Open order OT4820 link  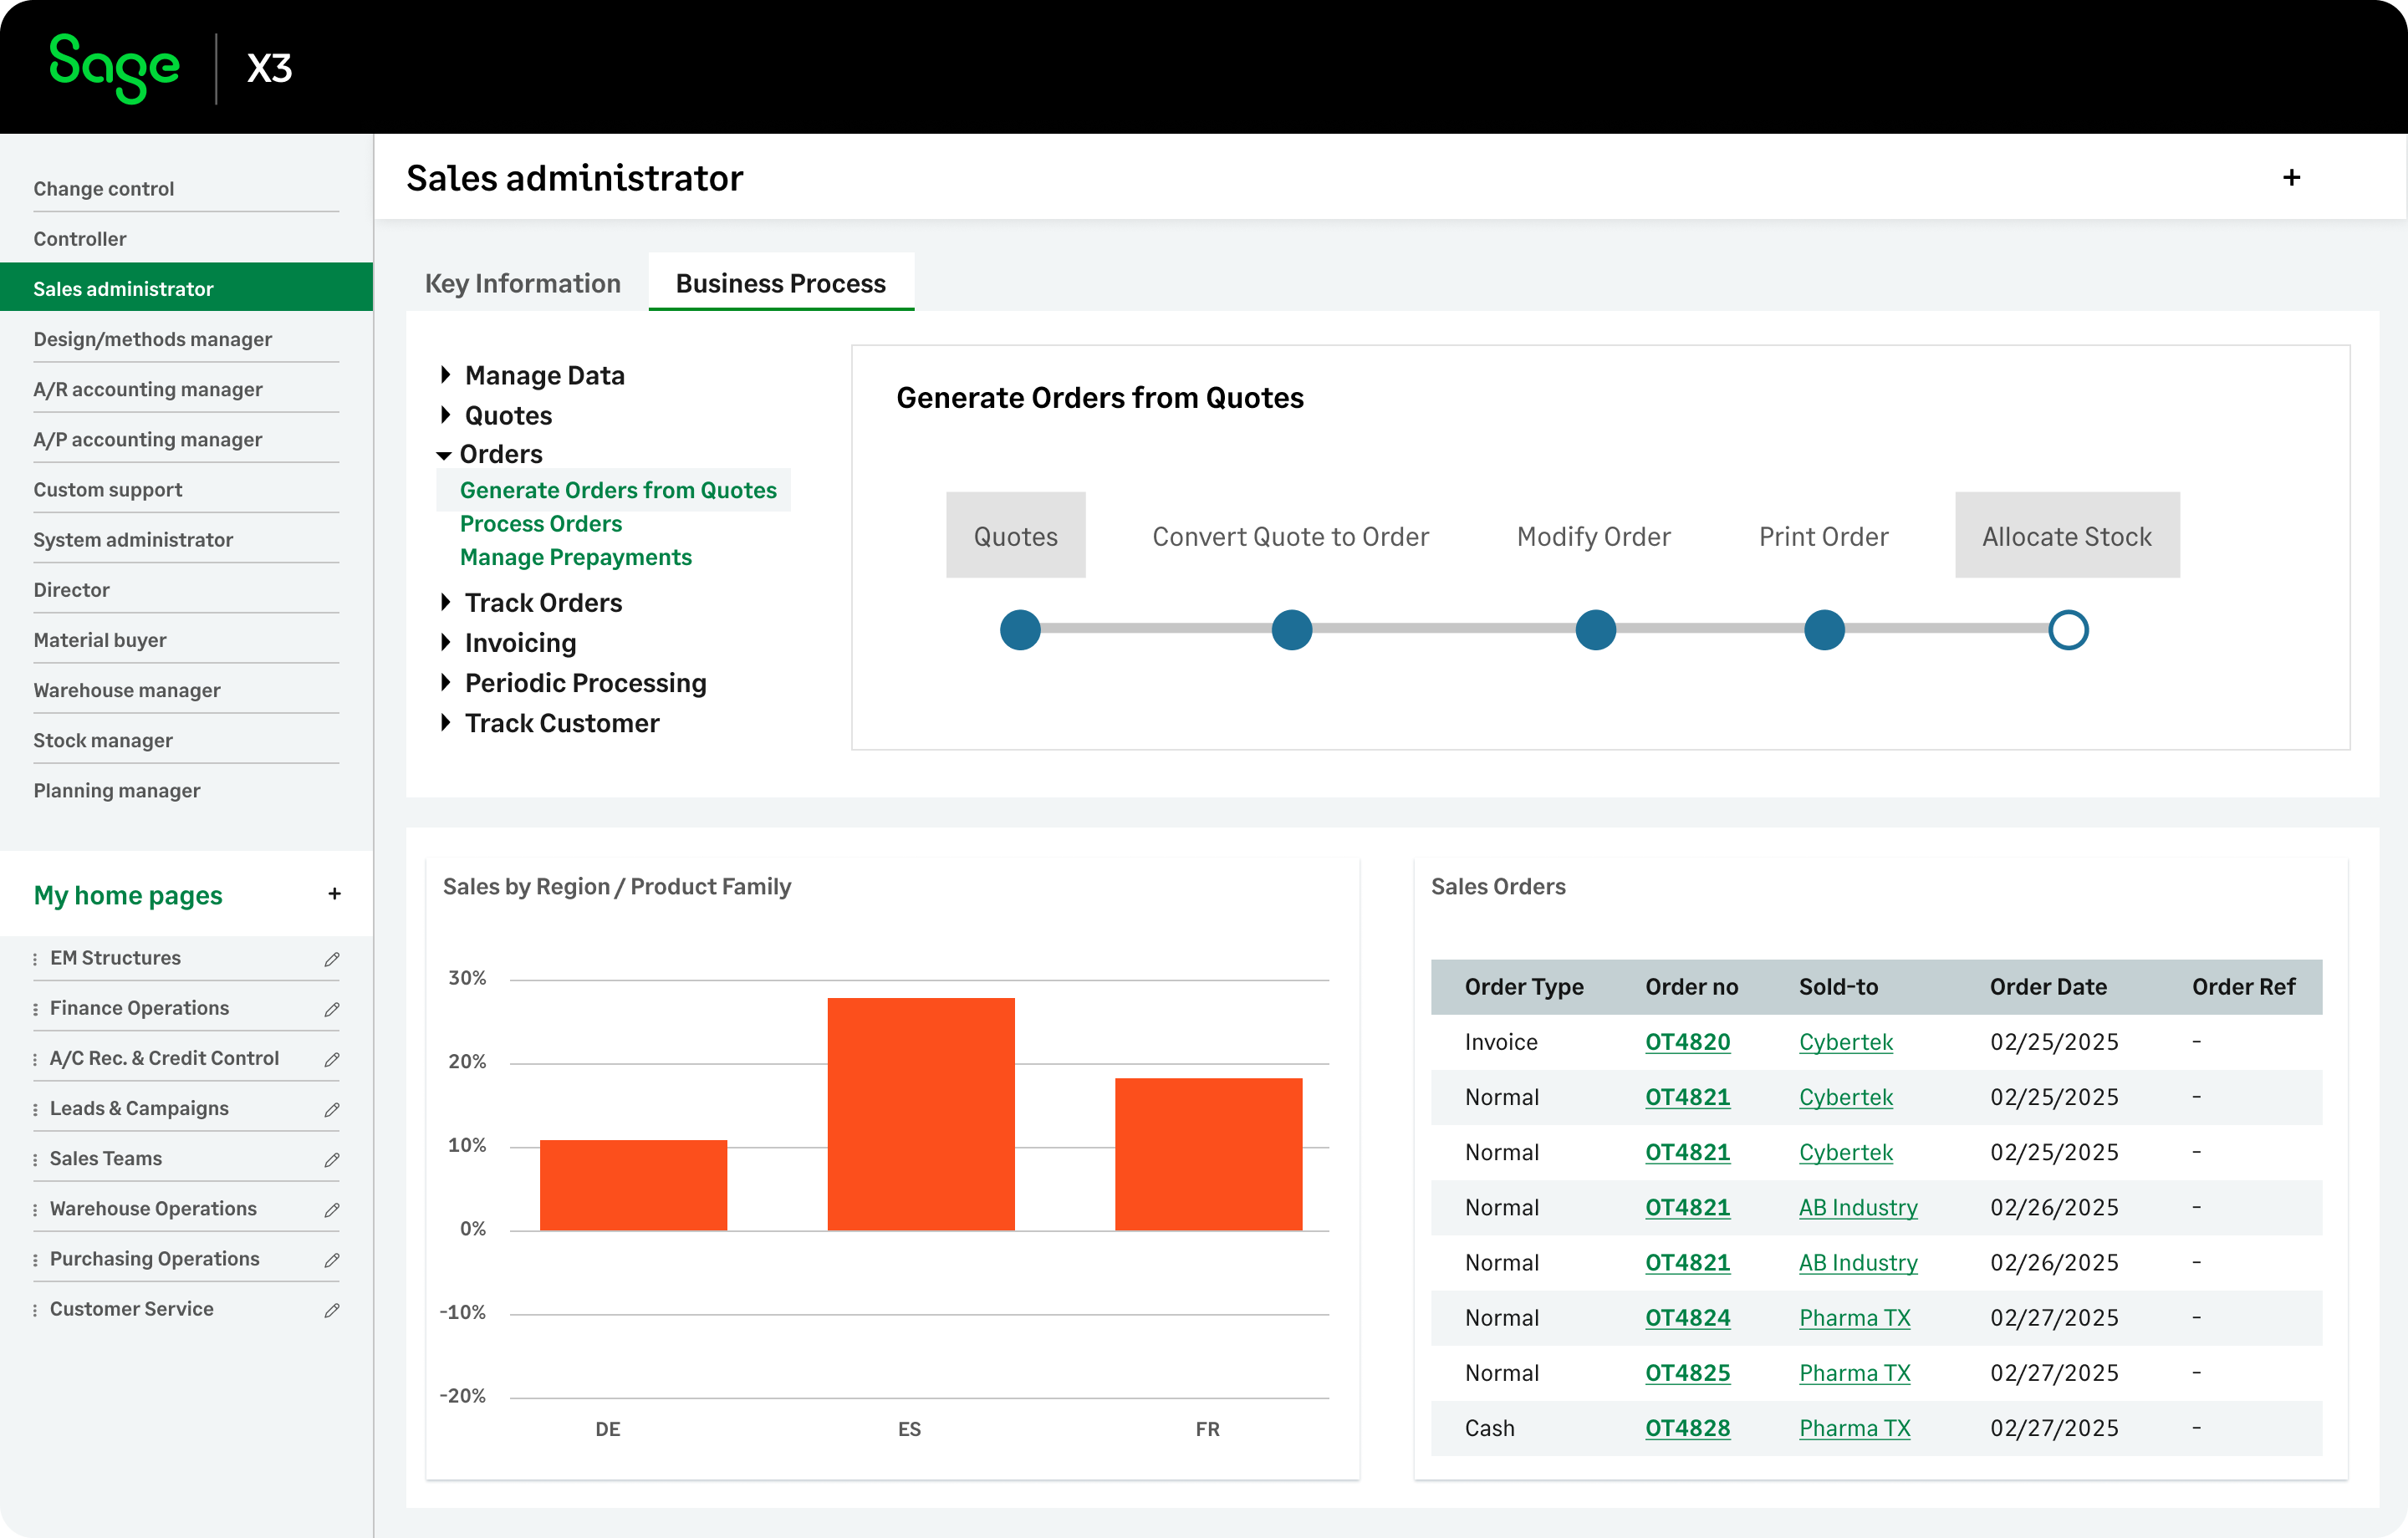[1688, 1042]
